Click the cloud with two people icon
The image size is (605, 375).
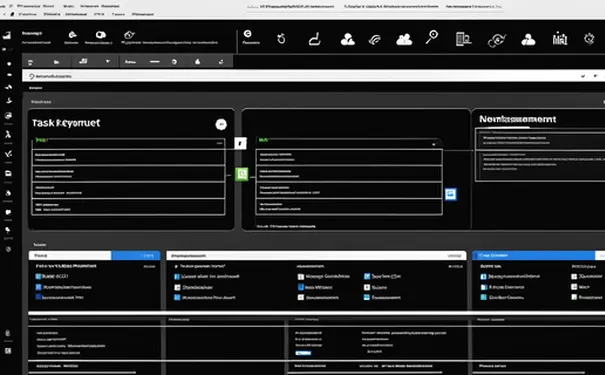click(x=404, y=39)
